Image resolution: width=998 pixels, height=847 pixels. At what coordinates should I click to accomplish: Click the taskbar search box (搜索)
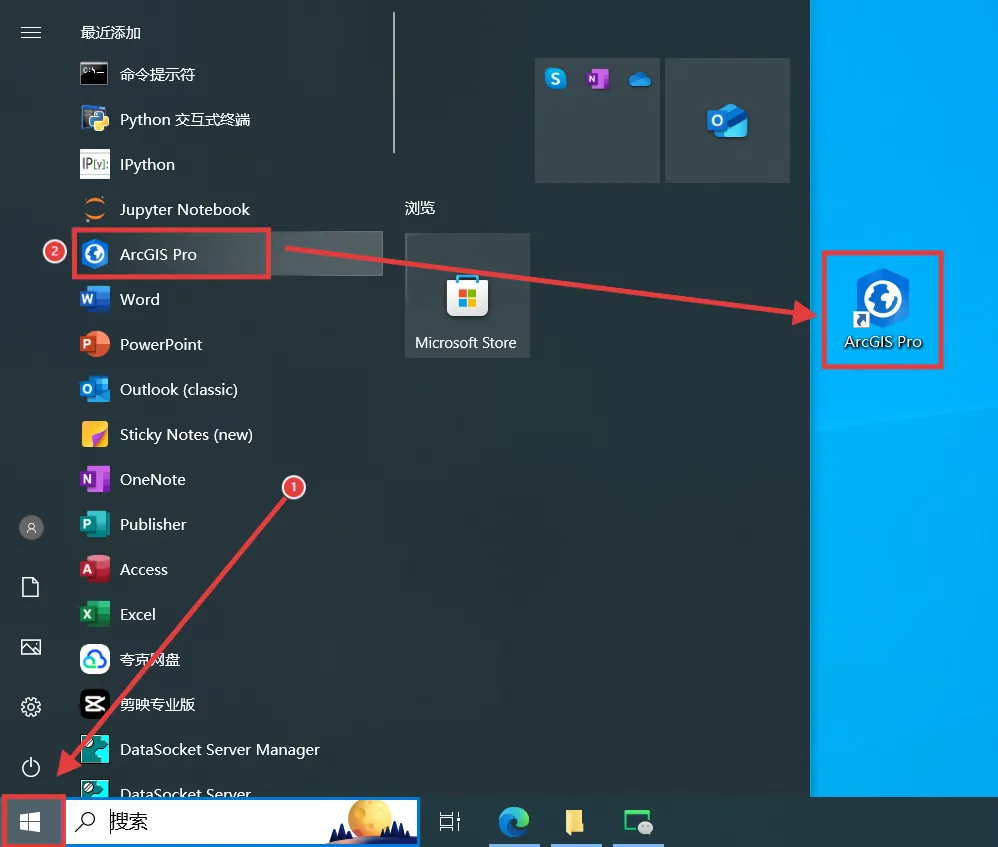tap(242, 822)
